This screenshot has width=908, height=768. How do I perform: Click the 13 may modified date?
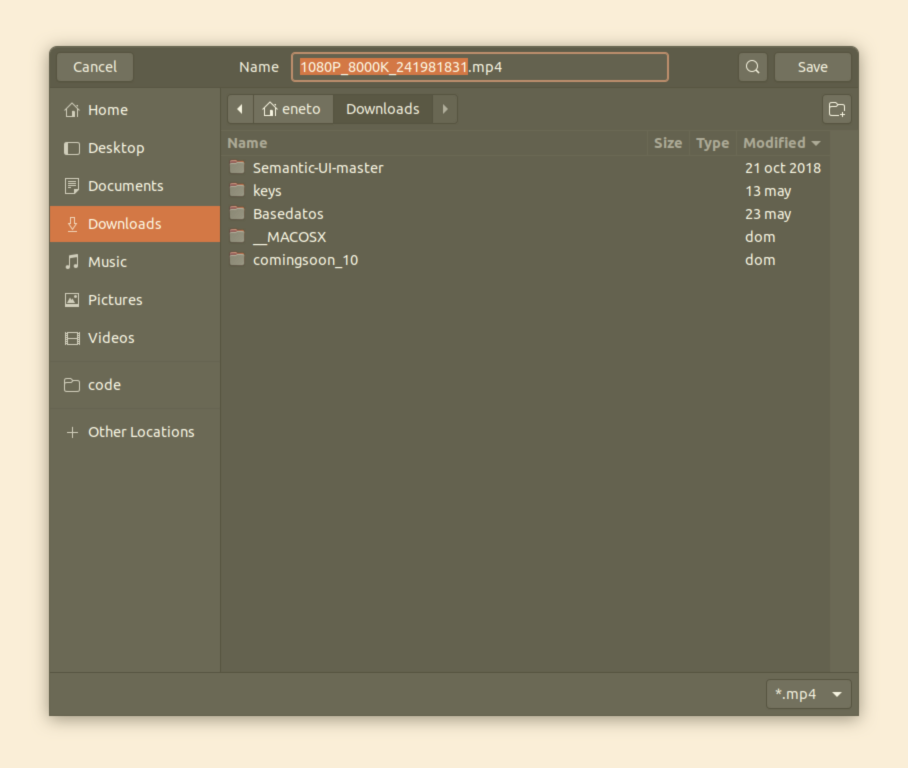[768, 191]
